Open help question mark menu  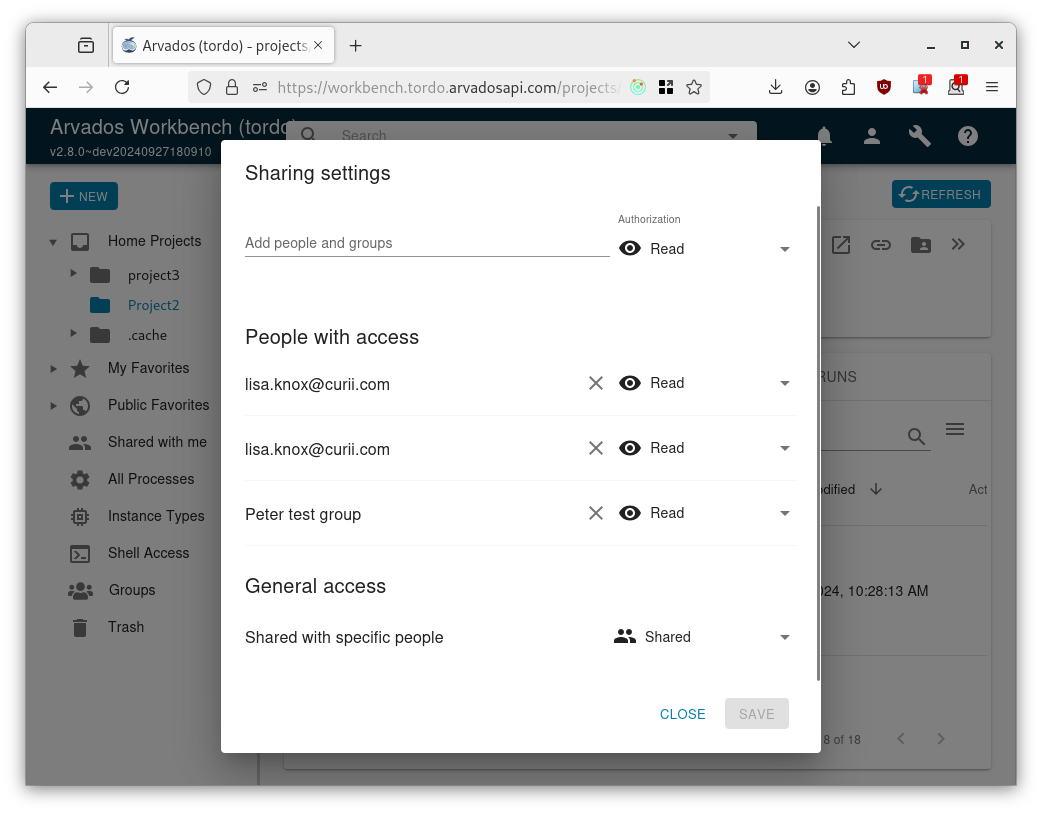[968, 136]
